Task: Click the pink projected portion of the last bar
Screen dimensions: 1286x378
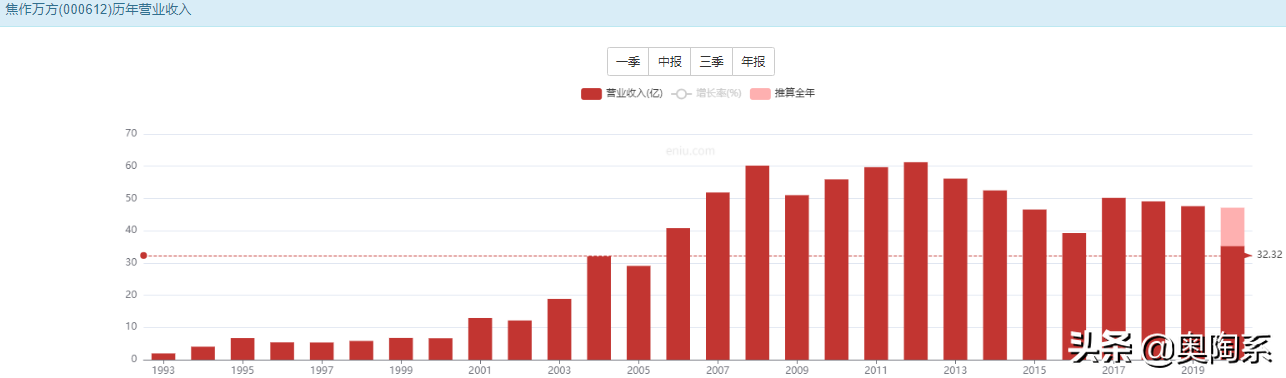Action: point(1232,227)
